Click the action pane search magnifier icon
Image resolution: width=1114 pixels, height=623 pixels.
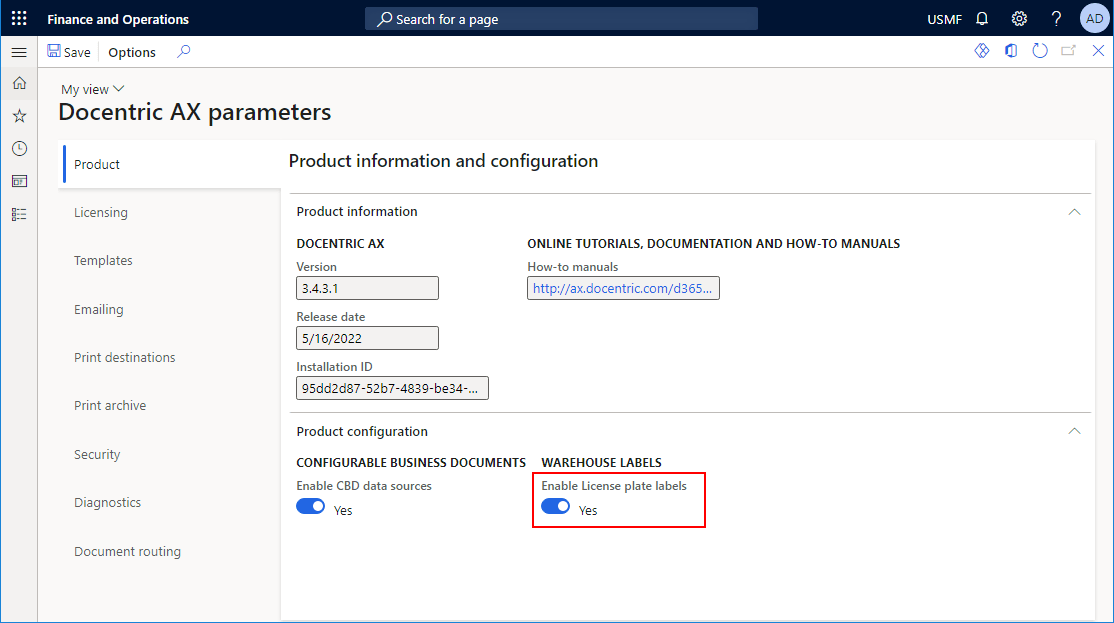(183, 52)
